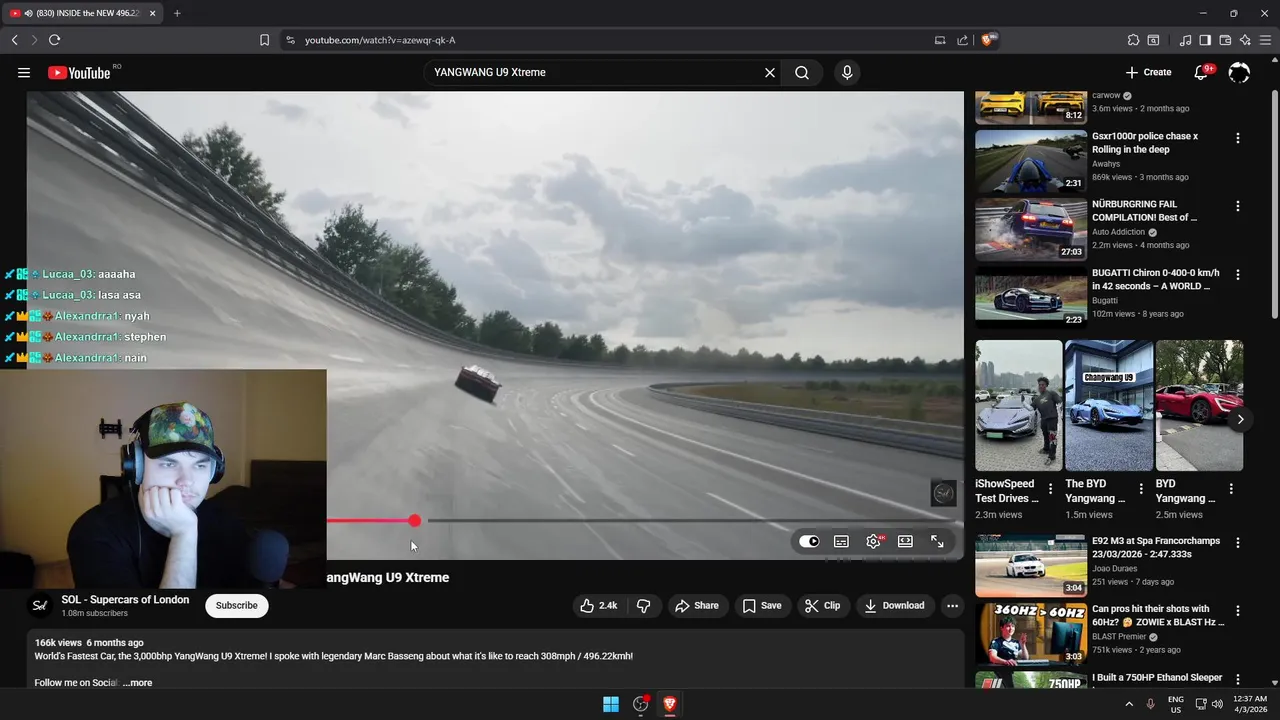Share this page via address bar icon
Screen dimensions: 1280x720
point(962,40)
